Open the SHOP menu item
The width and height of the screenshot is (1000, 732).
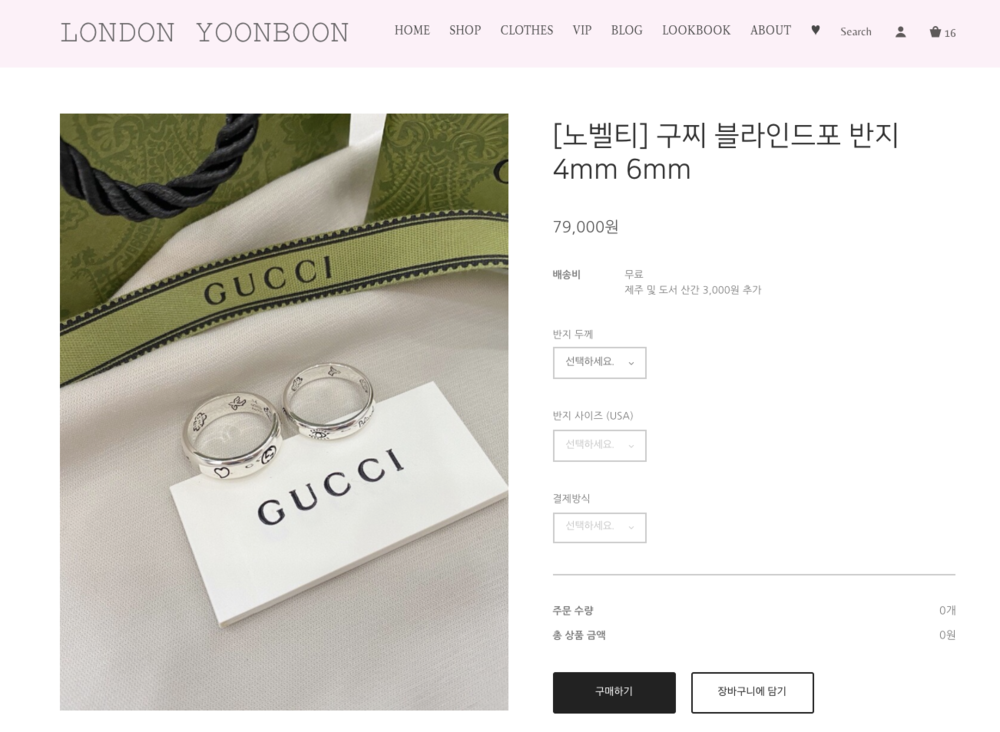point(465,31)
